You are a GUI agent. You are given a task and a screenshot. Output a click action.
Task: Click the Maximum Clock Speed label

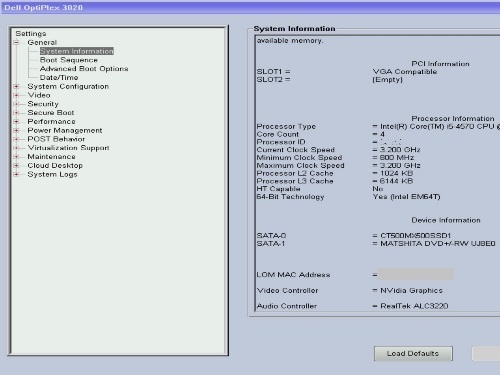[300, 165]
